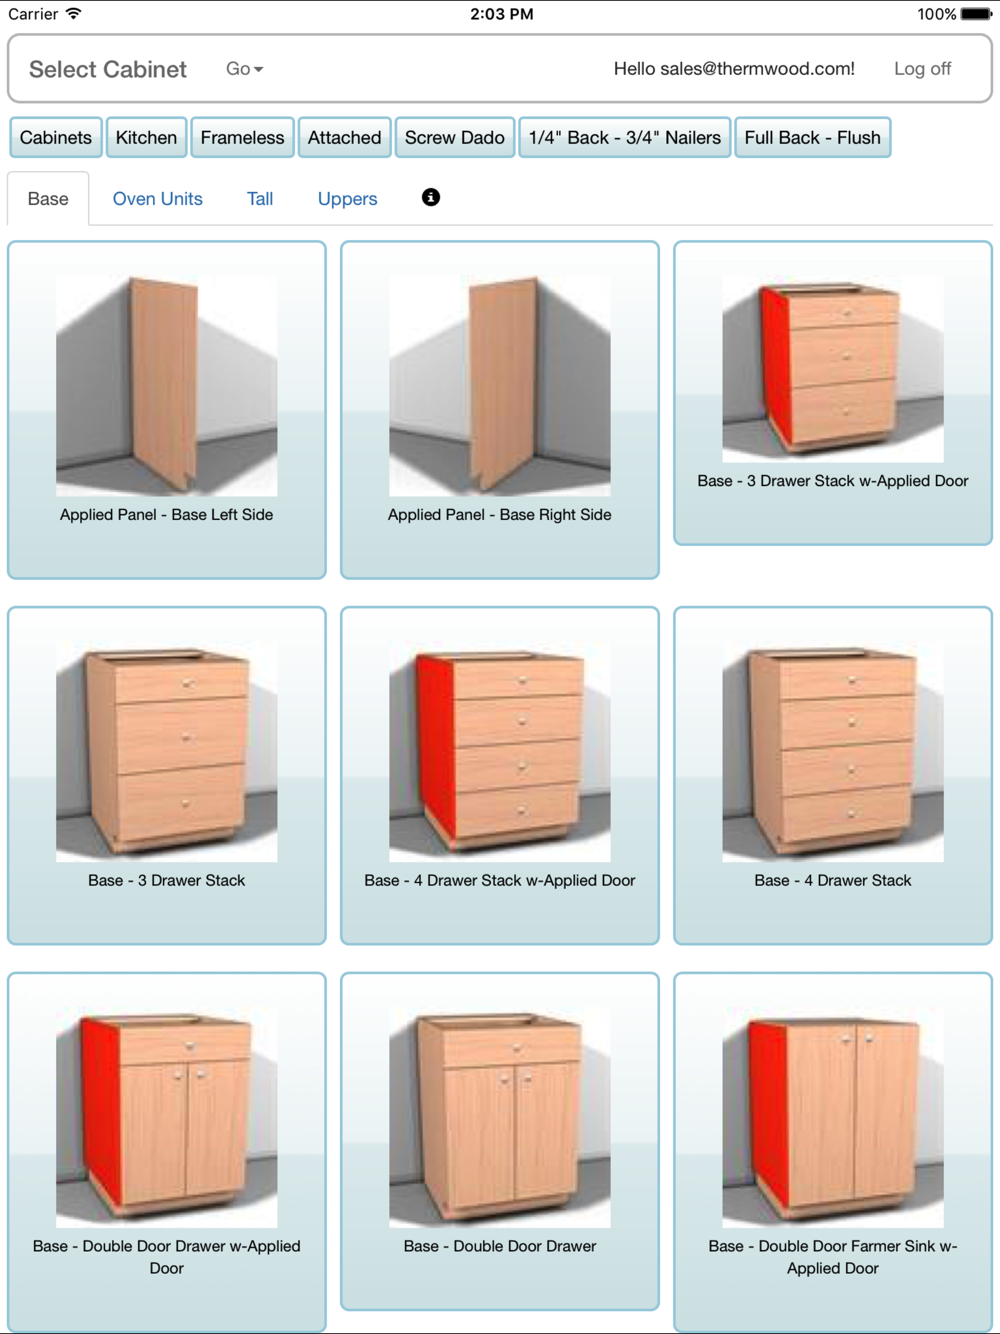Select Applied Panel - Base Left Side thumbnail

[x=167, y=410]
